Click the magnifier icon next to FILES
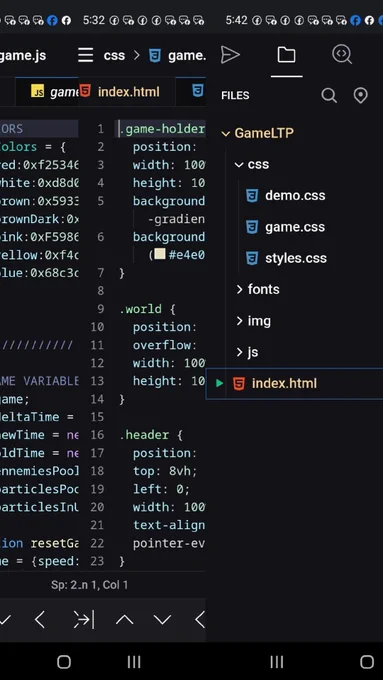 click(x=329, y=95)
